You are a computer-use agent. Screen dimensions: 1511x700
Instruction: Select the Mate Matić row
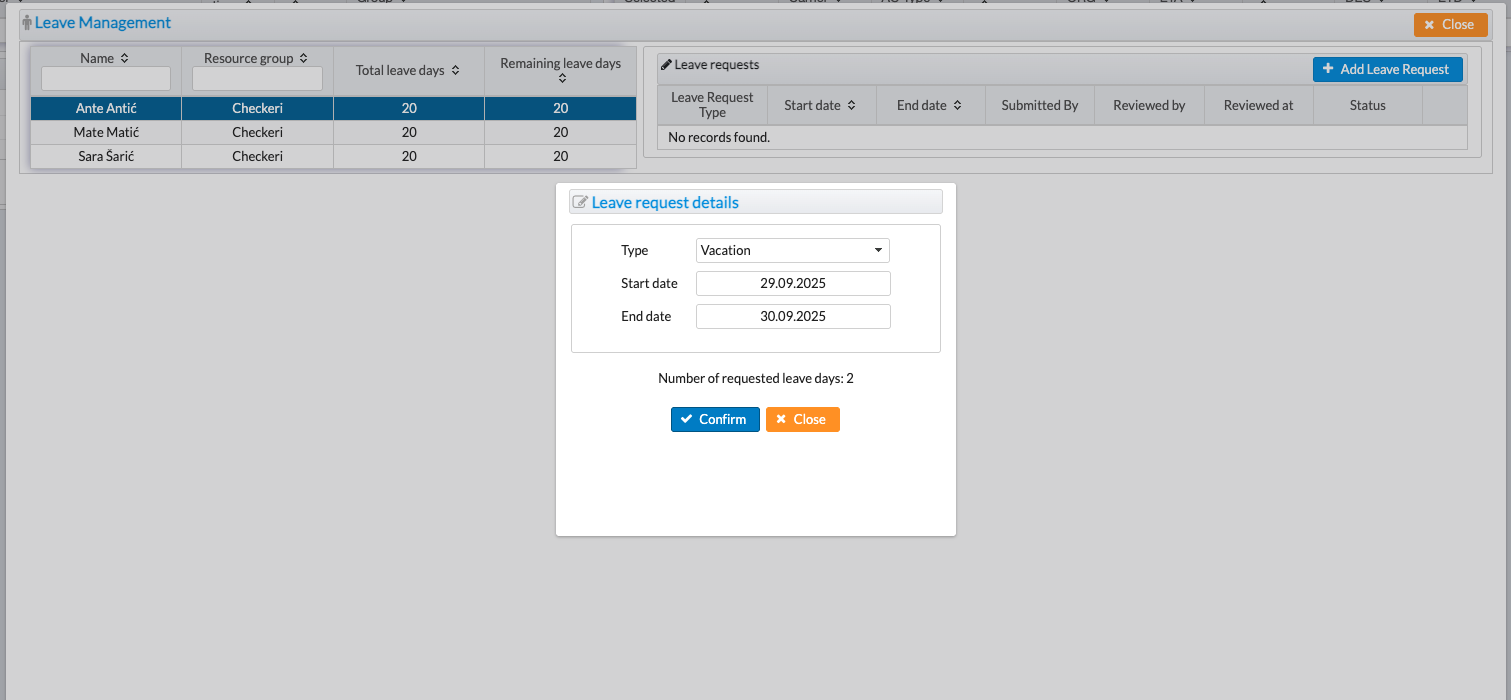[x=106, y=132]
